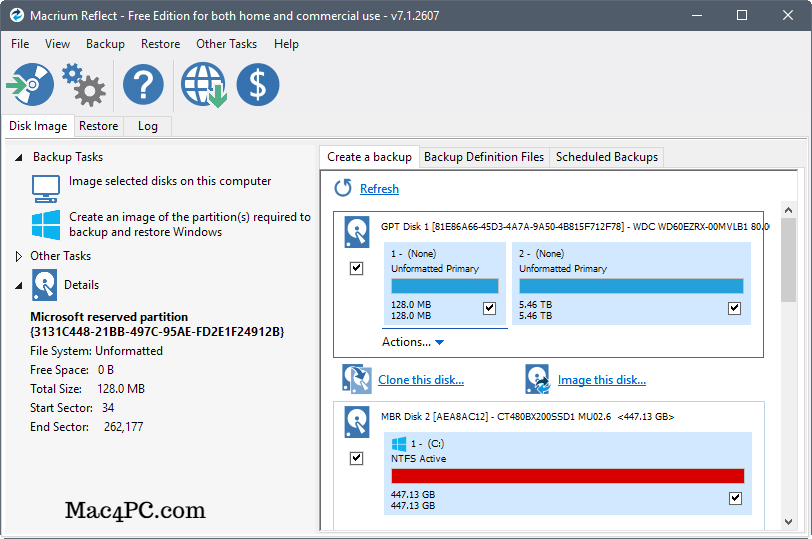Open the Actions... dropdown for Disk 1
Image resolution: width=812 pixels, height=539 pixels.
tap(413, 342)
